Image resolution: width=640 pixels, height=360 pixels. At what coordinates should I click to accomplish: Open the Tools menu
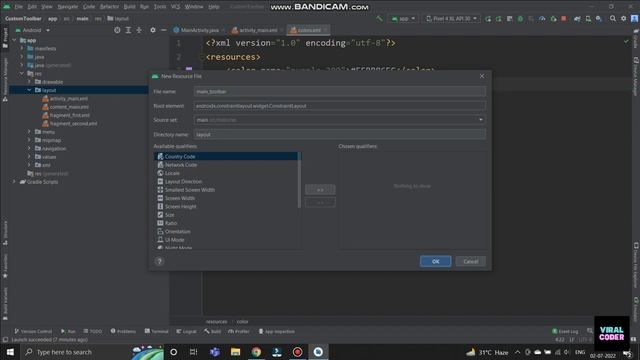160,7
